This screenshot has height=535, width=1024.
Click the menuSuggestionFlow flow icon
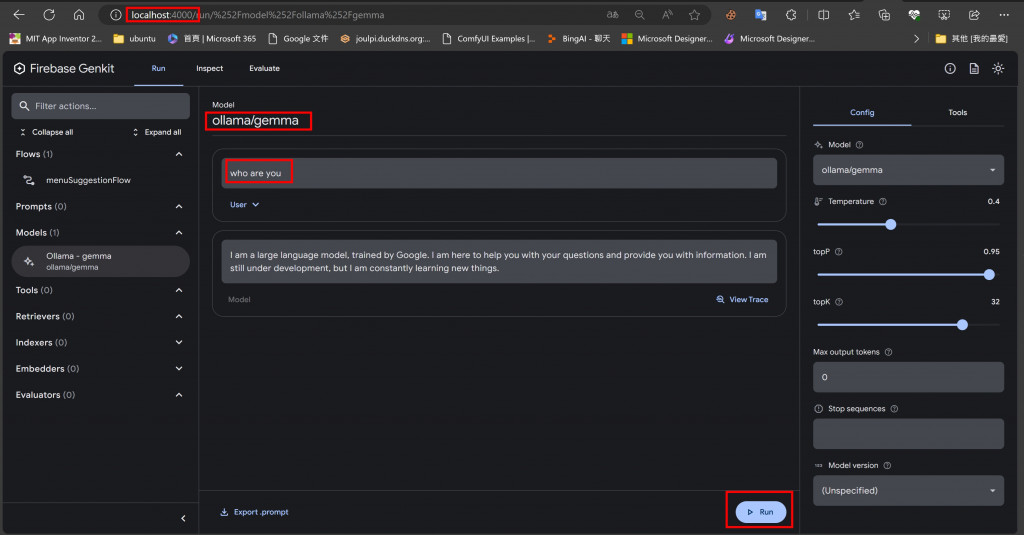pyautogui.click(x=29, y=180)
